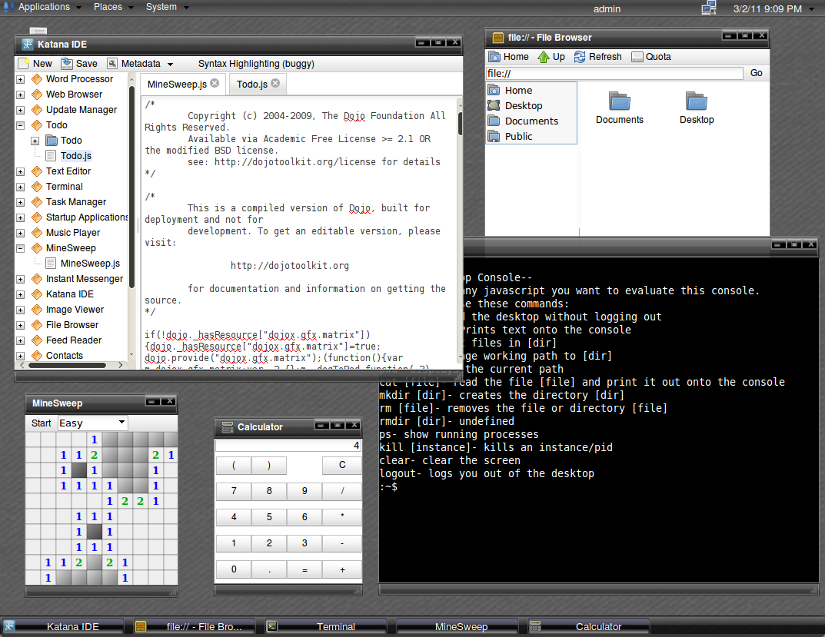Click Start in the MineSweep window
825x637 pixels.
[41, 423]
